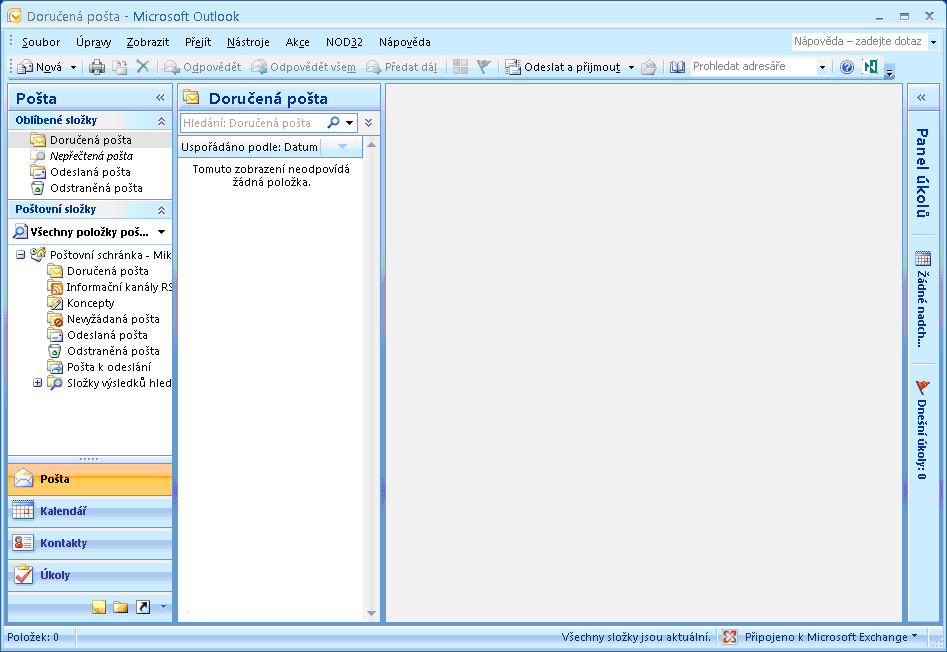Open the Nápověda menu
Viewport: 947px width, 652px height.
pos(405,42)
